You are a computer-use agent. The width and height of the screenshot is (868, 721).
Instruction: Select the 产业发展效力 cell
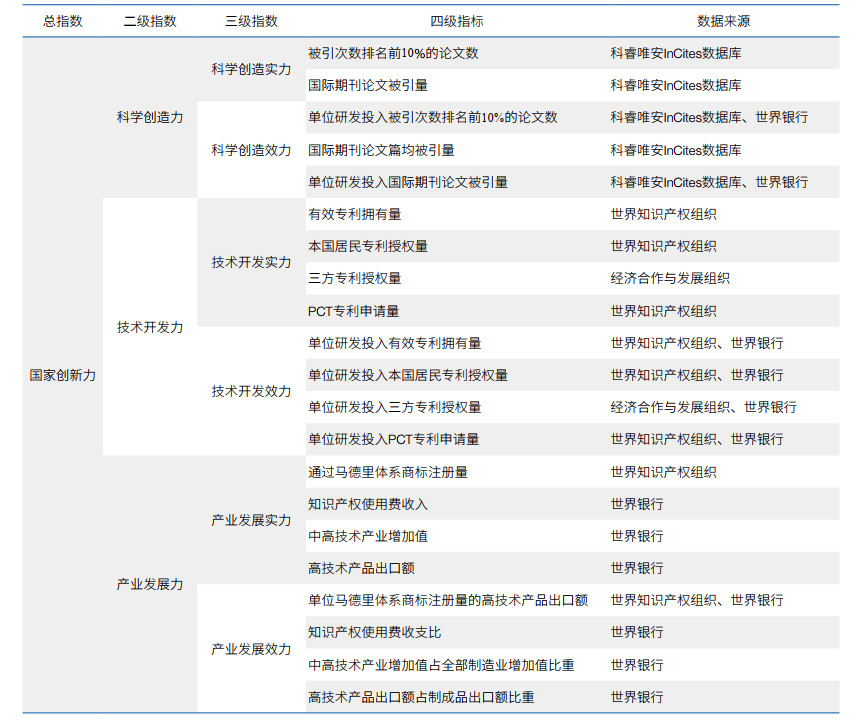coord(251,649)
